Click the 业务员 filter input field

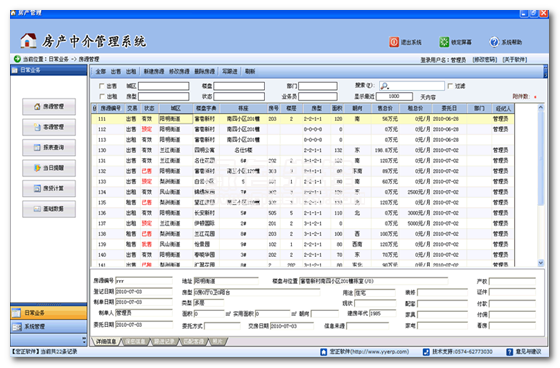coord(318,96)
